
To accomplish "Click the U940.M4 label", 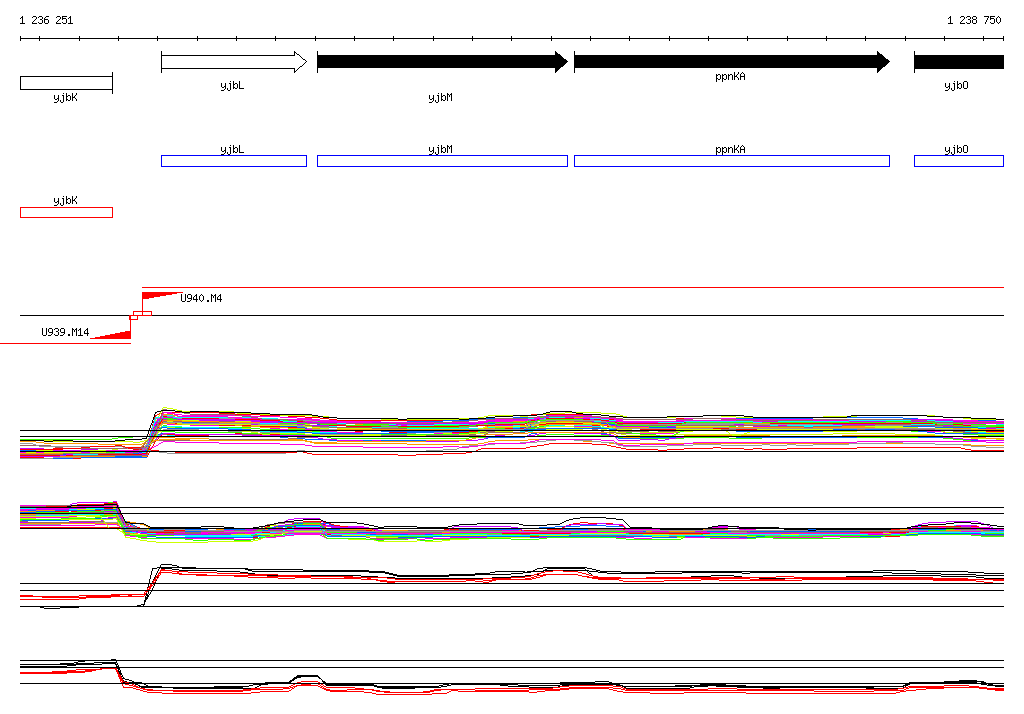I will [201, 299].
